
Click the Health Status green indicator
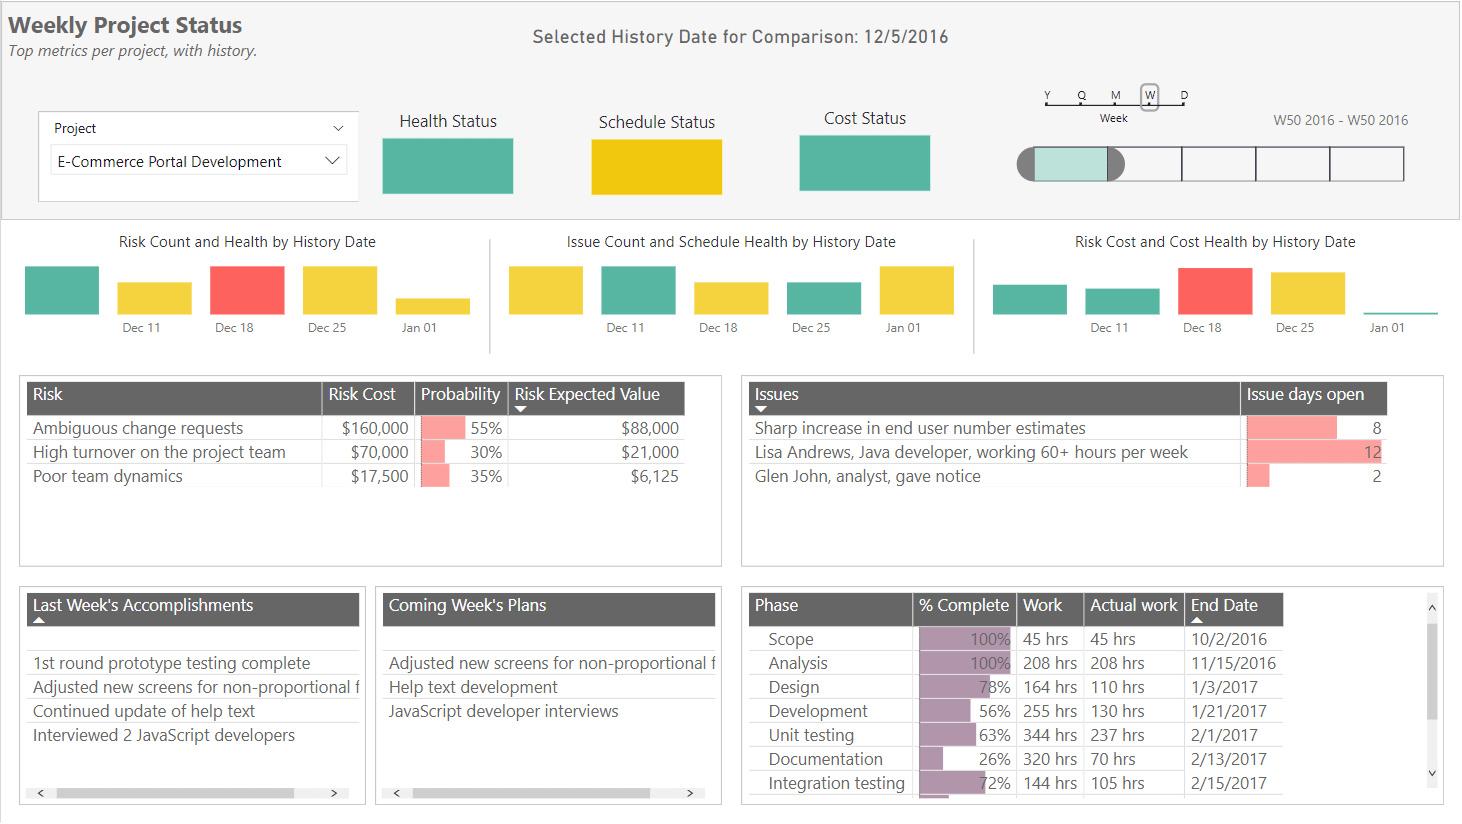[x=448, y=166]
